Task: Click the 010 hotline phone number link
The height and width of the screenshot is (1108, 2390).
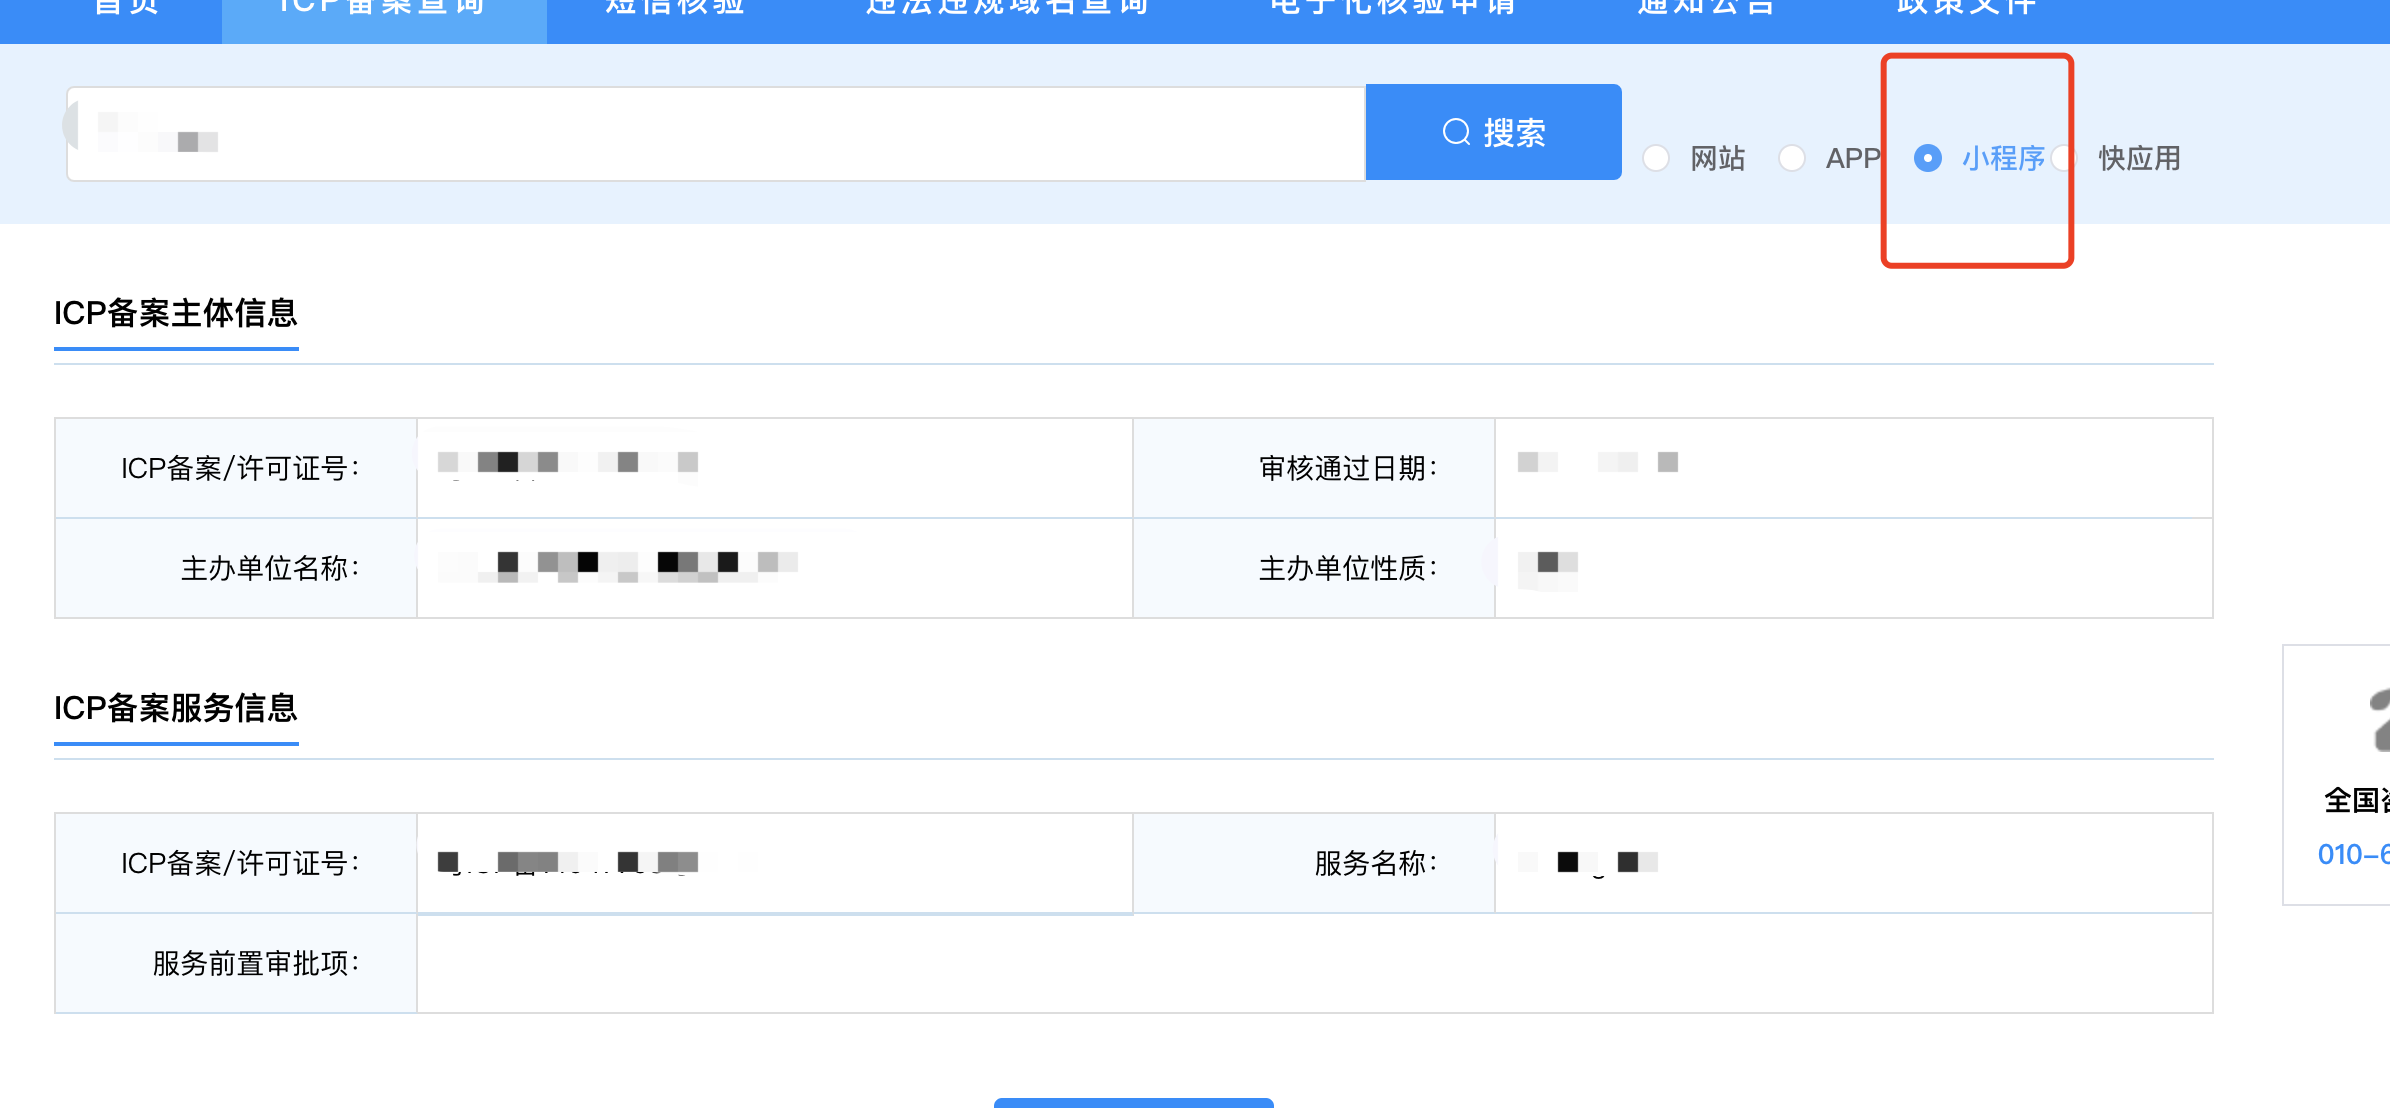Action: 2352,854
